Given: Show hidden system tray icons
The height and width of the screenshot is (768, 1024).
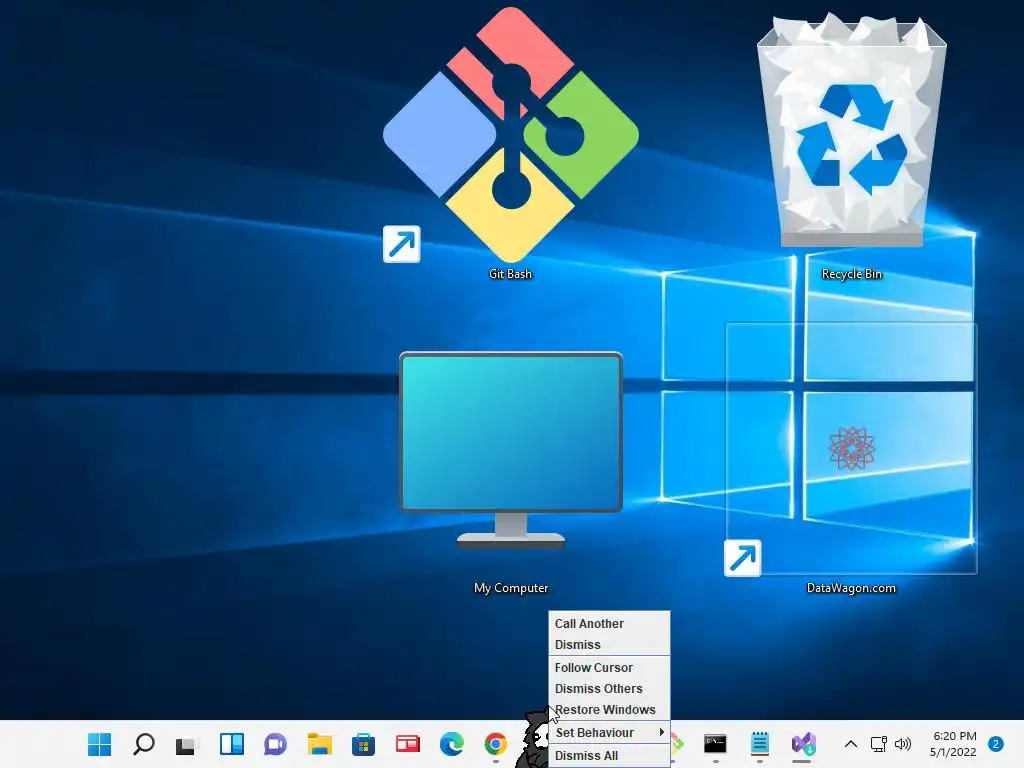Looking at the screenshot, I should [x=851, y=744].
